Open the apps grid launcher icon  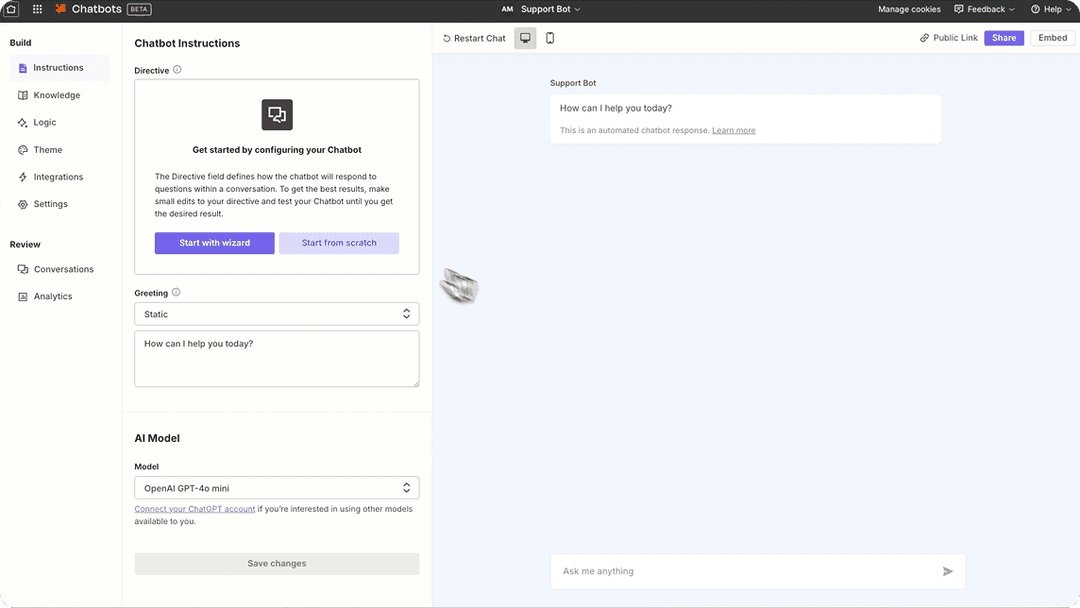point(38,9)
